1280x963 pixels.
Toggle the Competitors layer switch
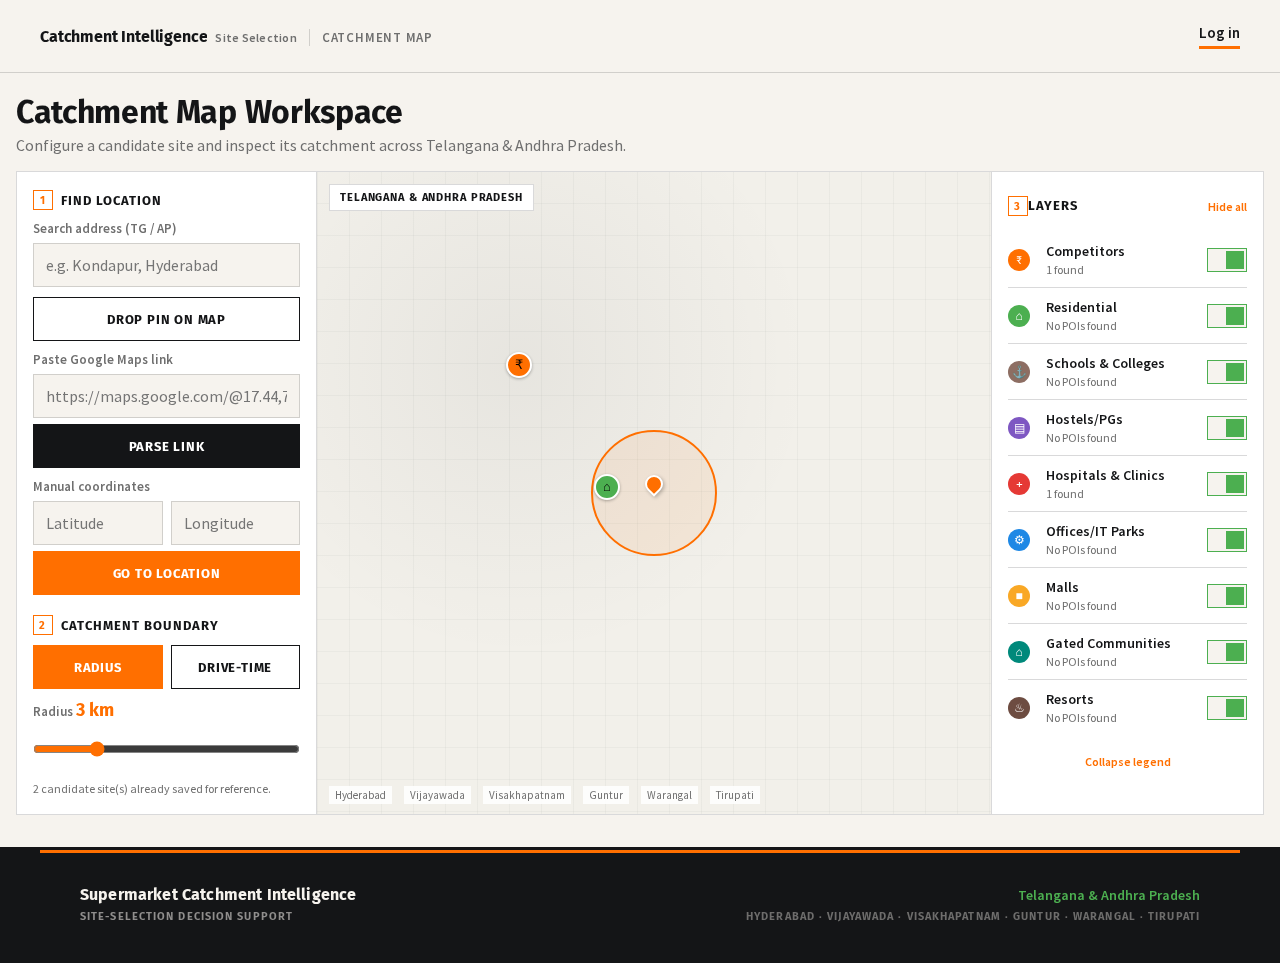(x=1227, y=260)
